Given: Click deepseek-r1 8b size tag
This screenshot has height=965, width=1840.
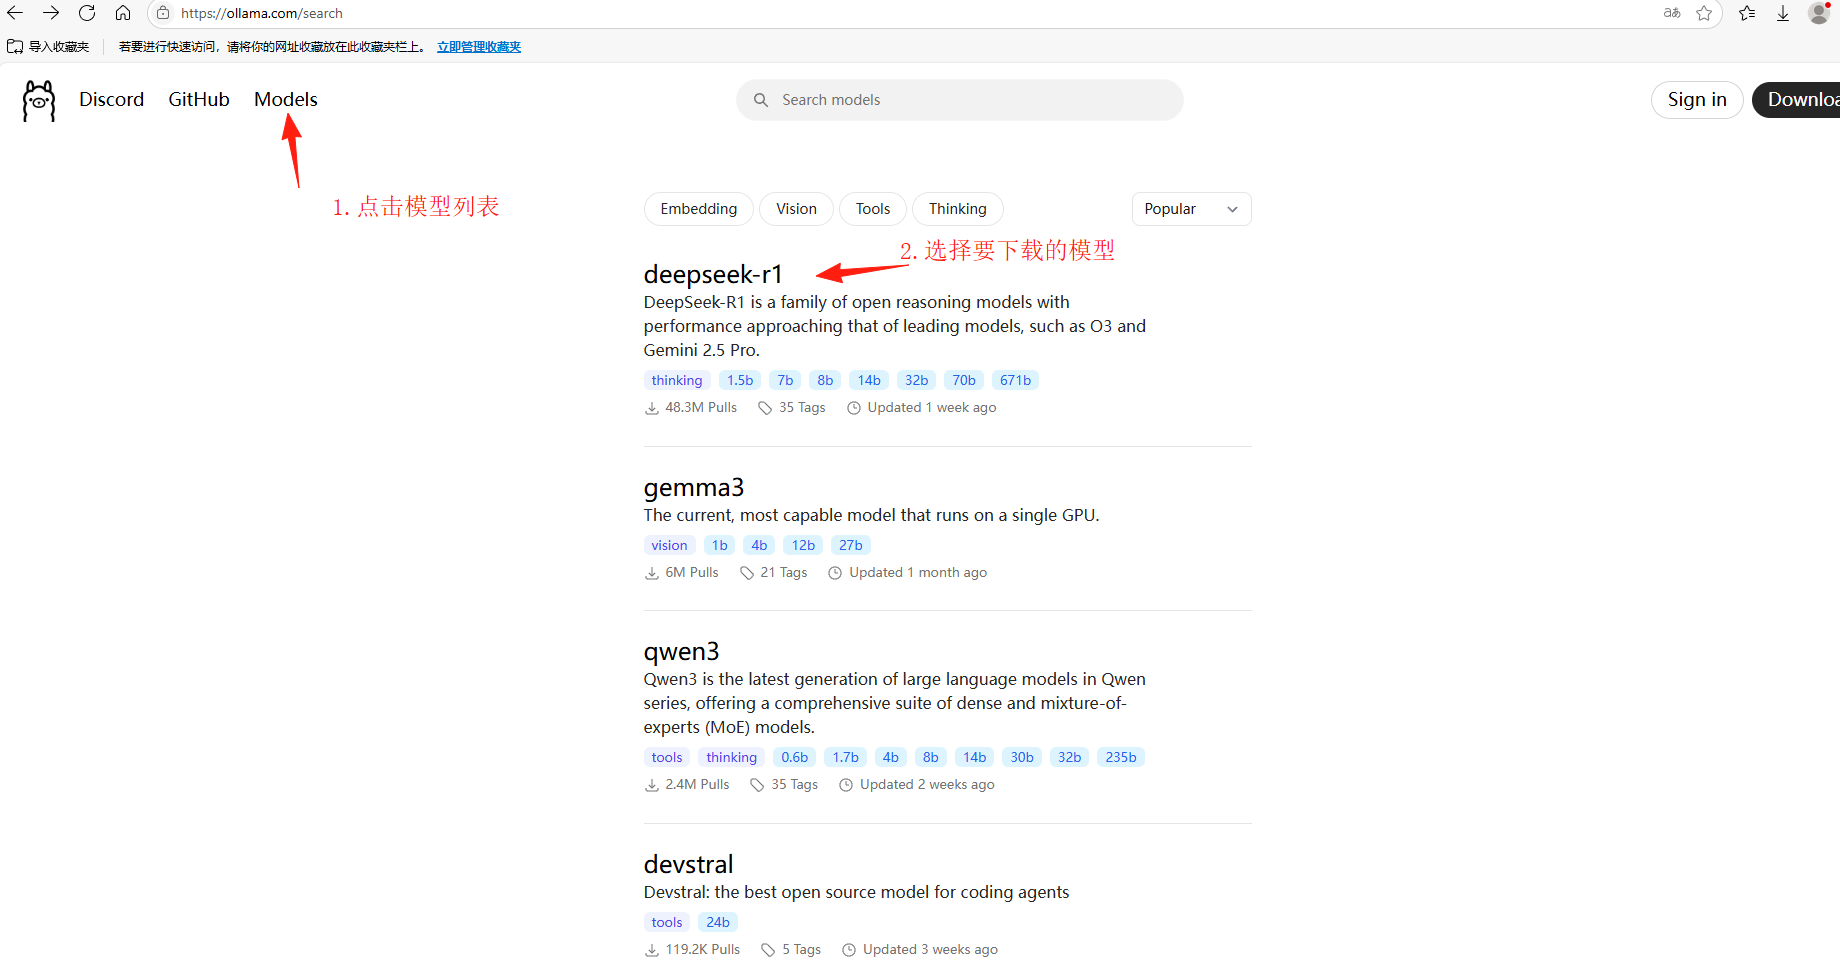Looking at the screenshot, I should click(x=825, y=380).
